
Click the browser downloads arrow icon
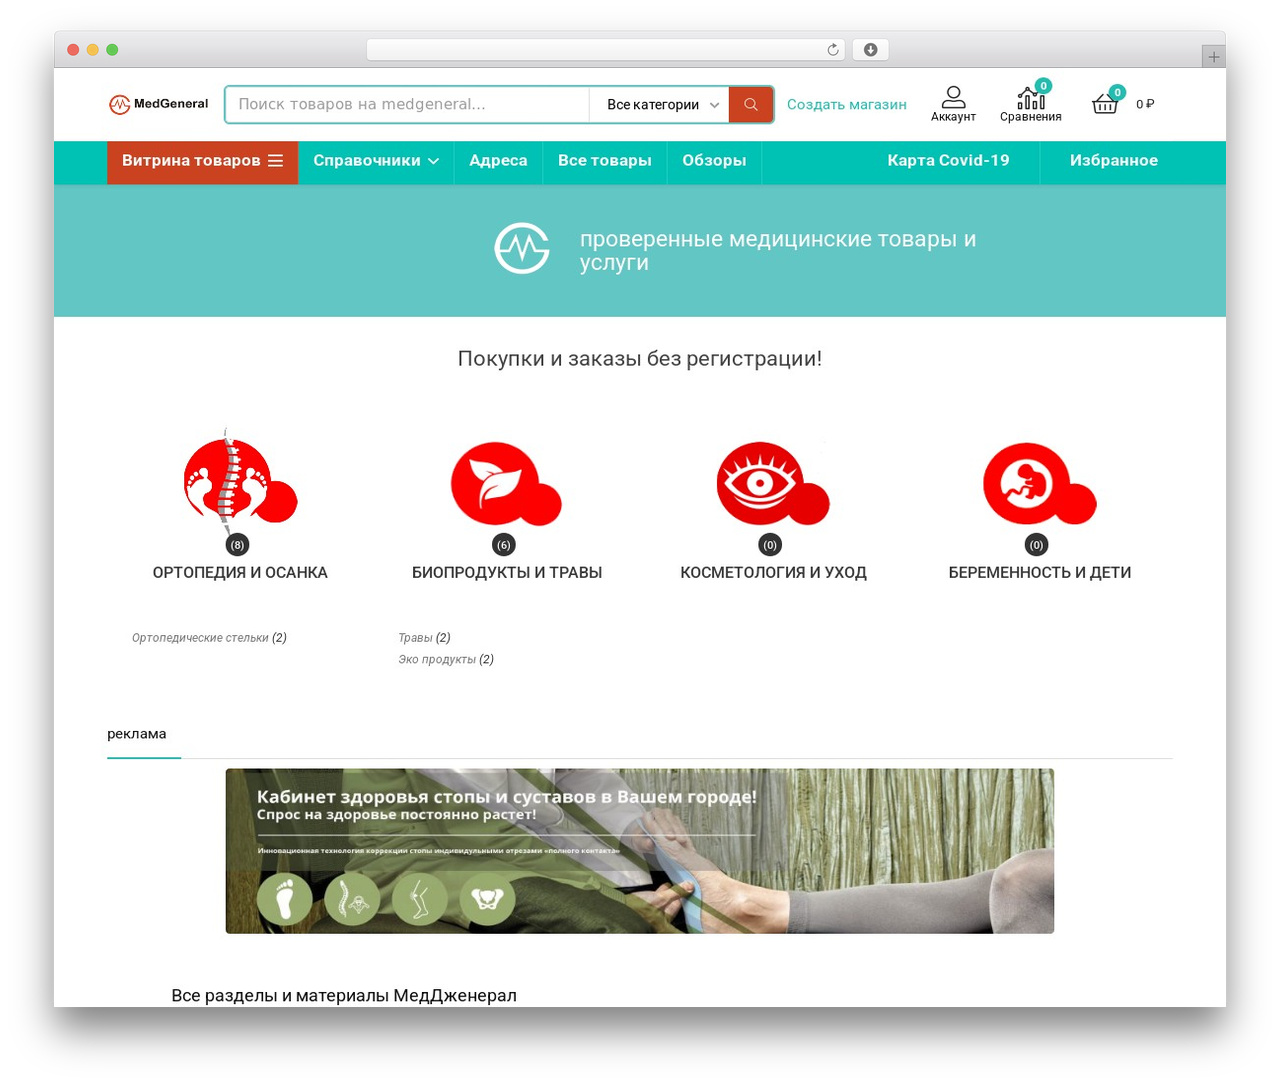(871, 50)
